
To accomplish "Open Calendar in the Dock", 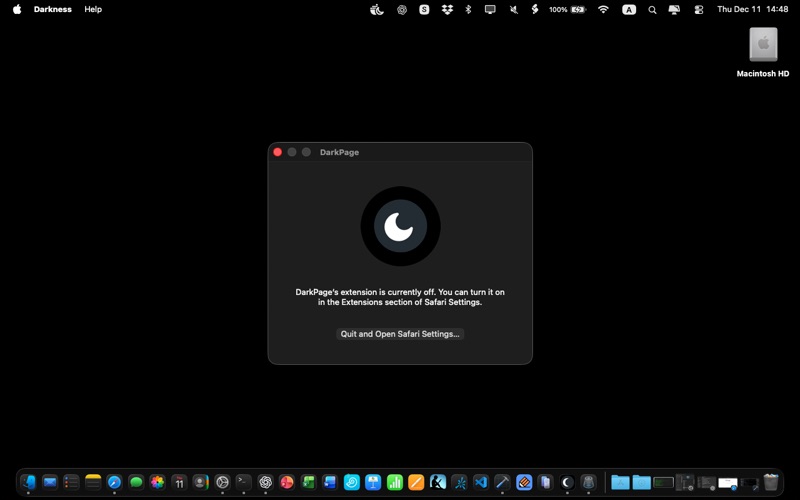I will (179, 482).
